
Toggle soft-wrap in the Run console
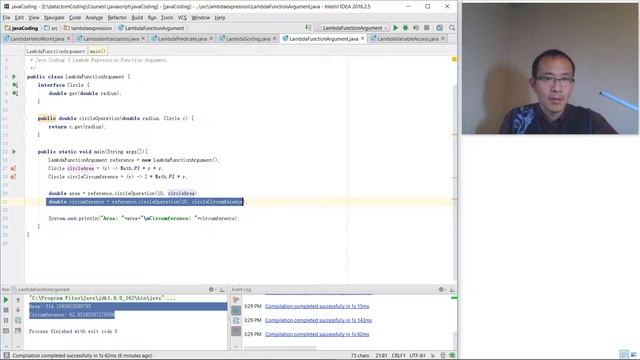pyautogui.click(x=18, y=320)
